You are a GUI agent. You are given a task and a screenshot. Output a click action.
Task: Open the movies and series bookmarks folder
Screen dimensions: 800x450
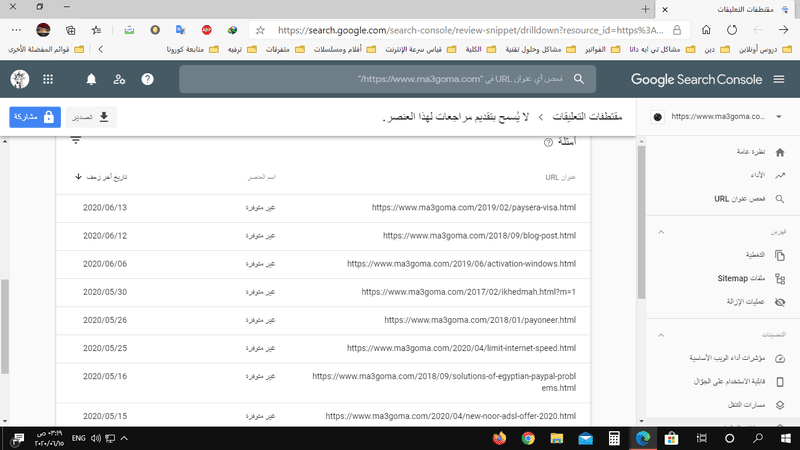pos(344,49)
